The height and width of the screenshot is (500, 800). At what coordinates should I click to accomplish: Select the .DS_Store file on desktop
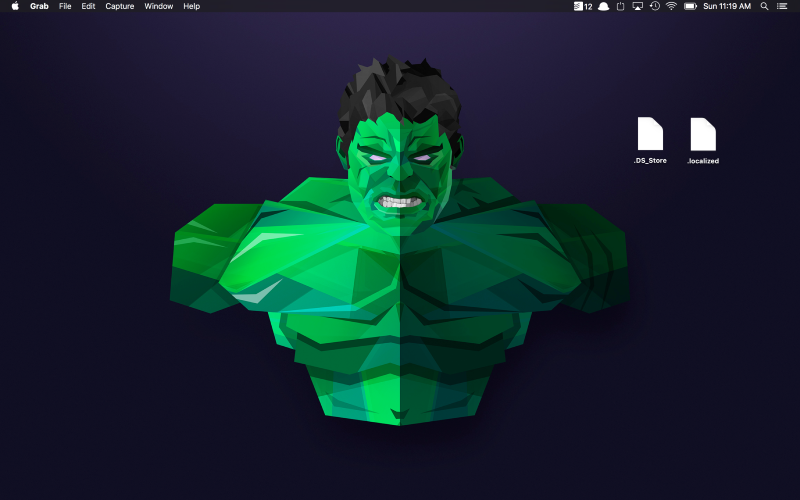(650, 135)
